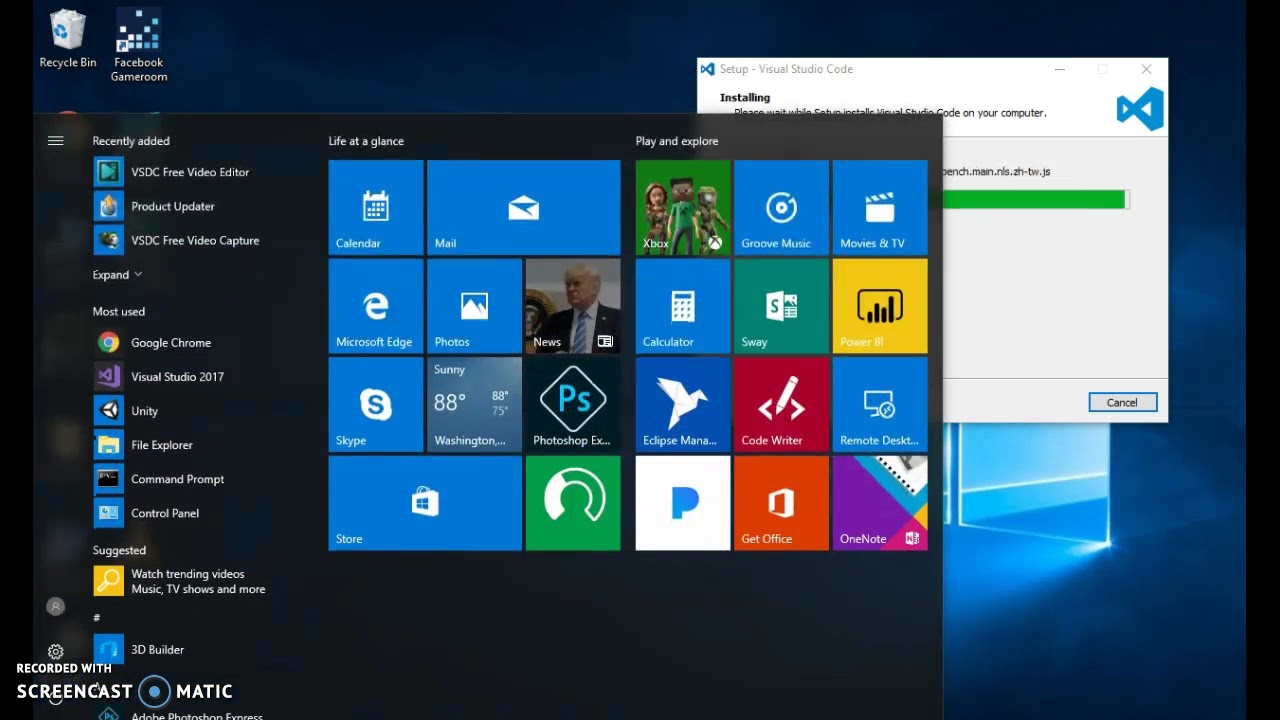Close the Visual Studio Code setup window
1280x720 pixels.
pos(1146,69)
